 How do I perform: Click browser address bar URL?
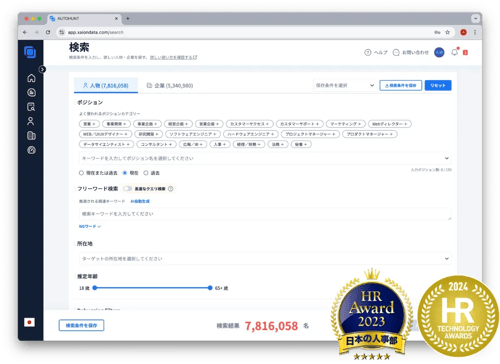96,32
